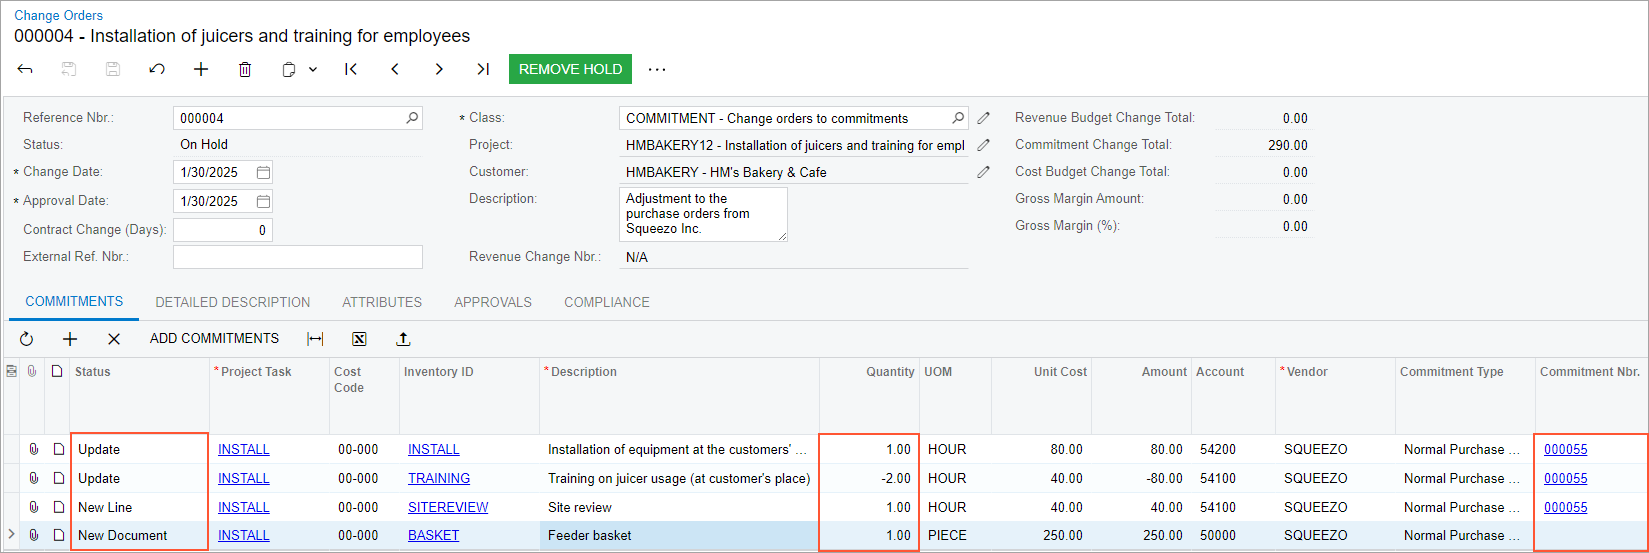Export commitments grid to Excel

359,339
